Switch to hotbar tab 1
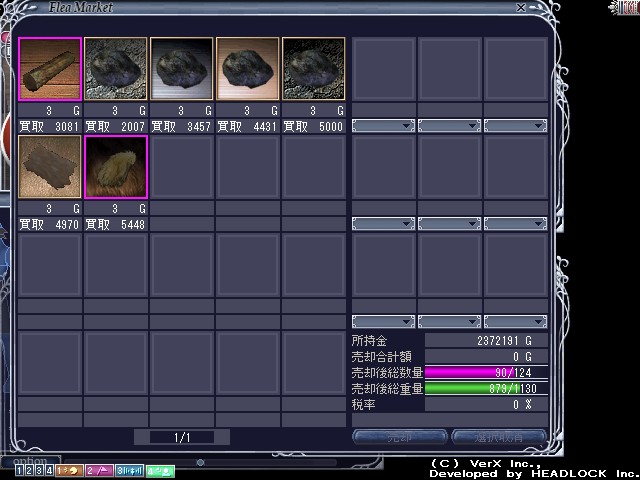 click(x=20, y=469)
